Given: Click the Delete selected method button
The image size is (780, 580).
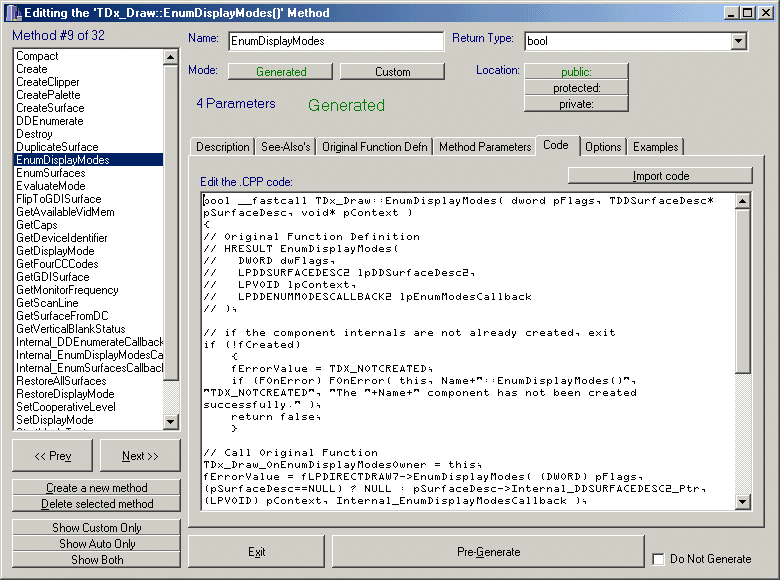Looking at the screenshot, I should click(x=97, y=504).
